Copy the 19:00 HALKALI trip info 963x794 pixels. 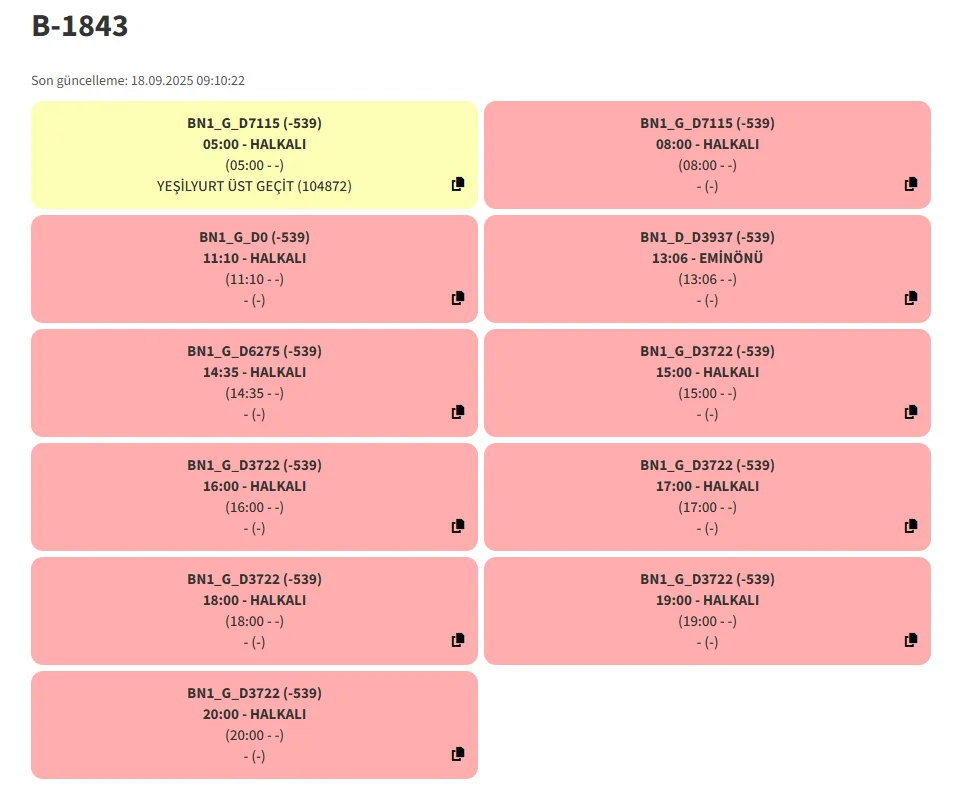(911, 640)
